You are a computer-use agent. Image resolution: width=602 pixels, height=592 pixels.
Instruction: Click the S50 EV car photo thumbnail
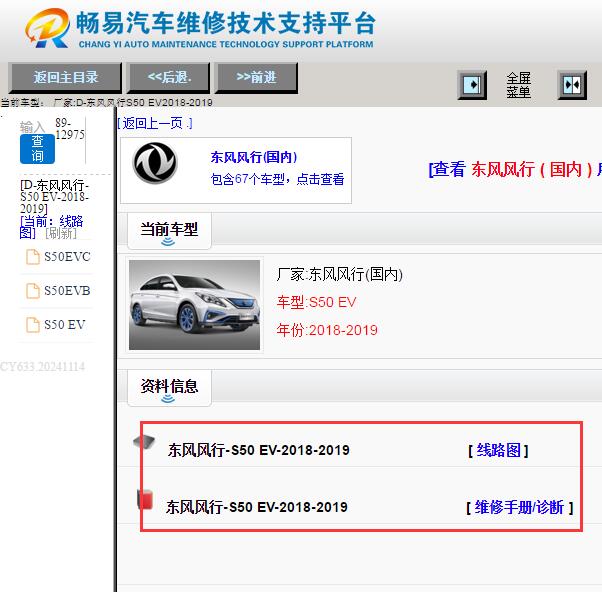pyautogui.click(x=195, y=305)
